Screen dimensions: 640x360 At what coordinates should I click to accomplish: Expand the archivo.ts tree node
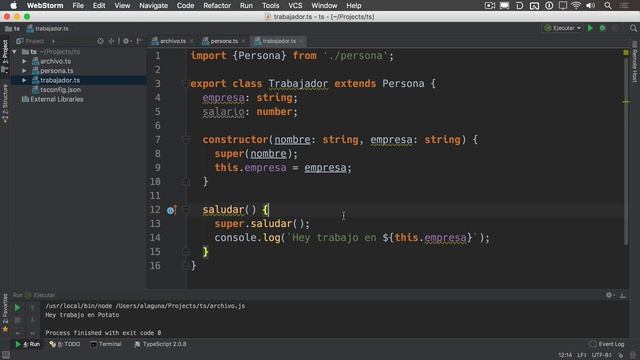coord(24,61)
